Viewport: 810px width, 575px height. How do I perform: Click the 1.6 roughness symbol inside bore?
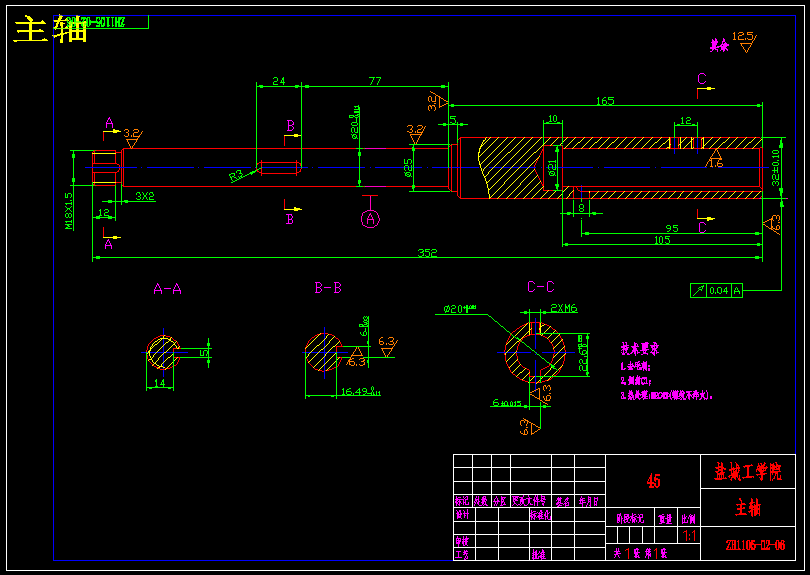[715, 159]
